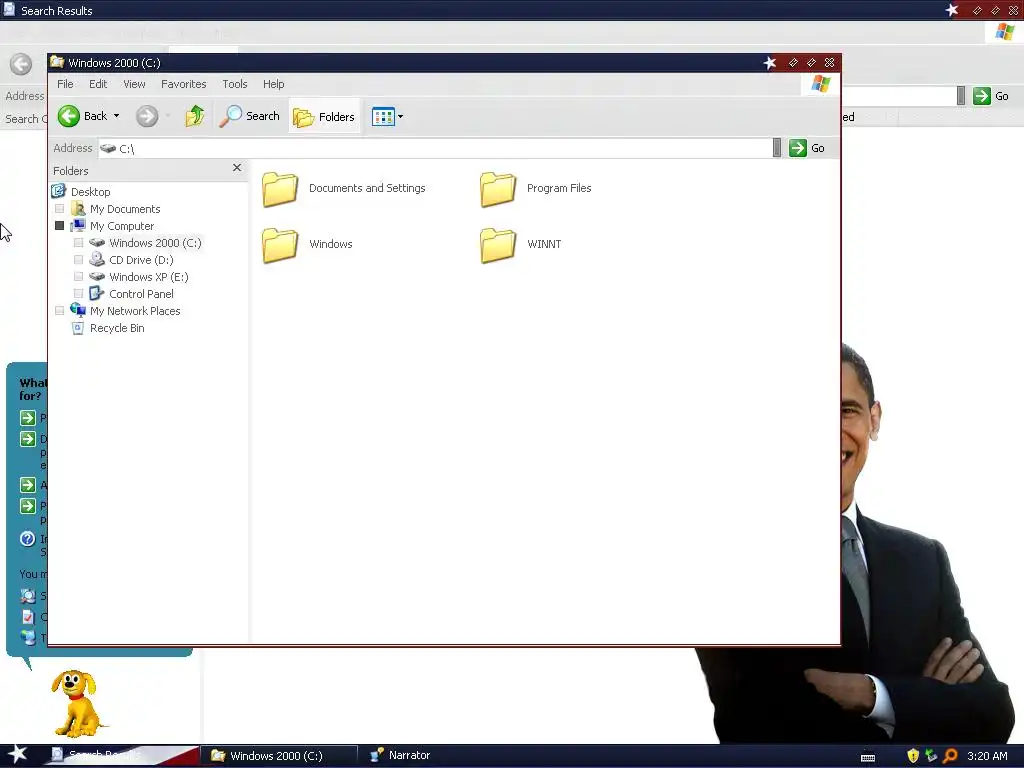Select Desktop in the folder tree
The height and width of the screenshot is (768, 1024).
click(x=91, y=192)
